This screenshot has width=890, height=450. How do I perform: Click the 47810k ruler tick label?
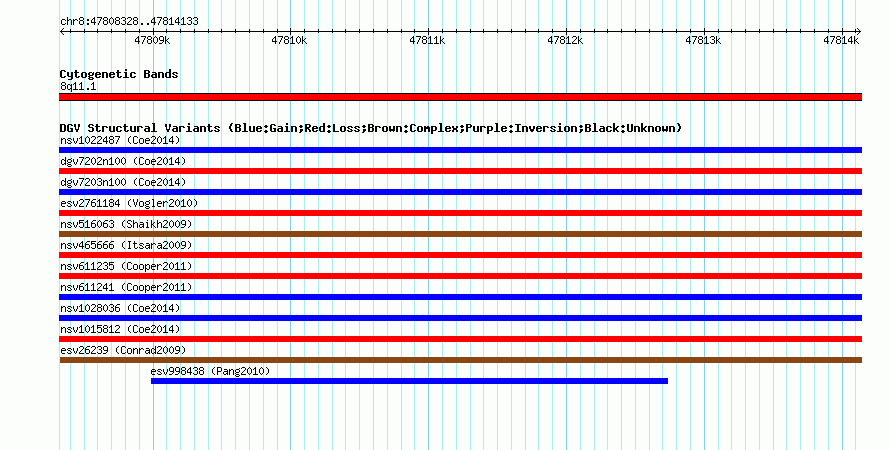point(289,40)
